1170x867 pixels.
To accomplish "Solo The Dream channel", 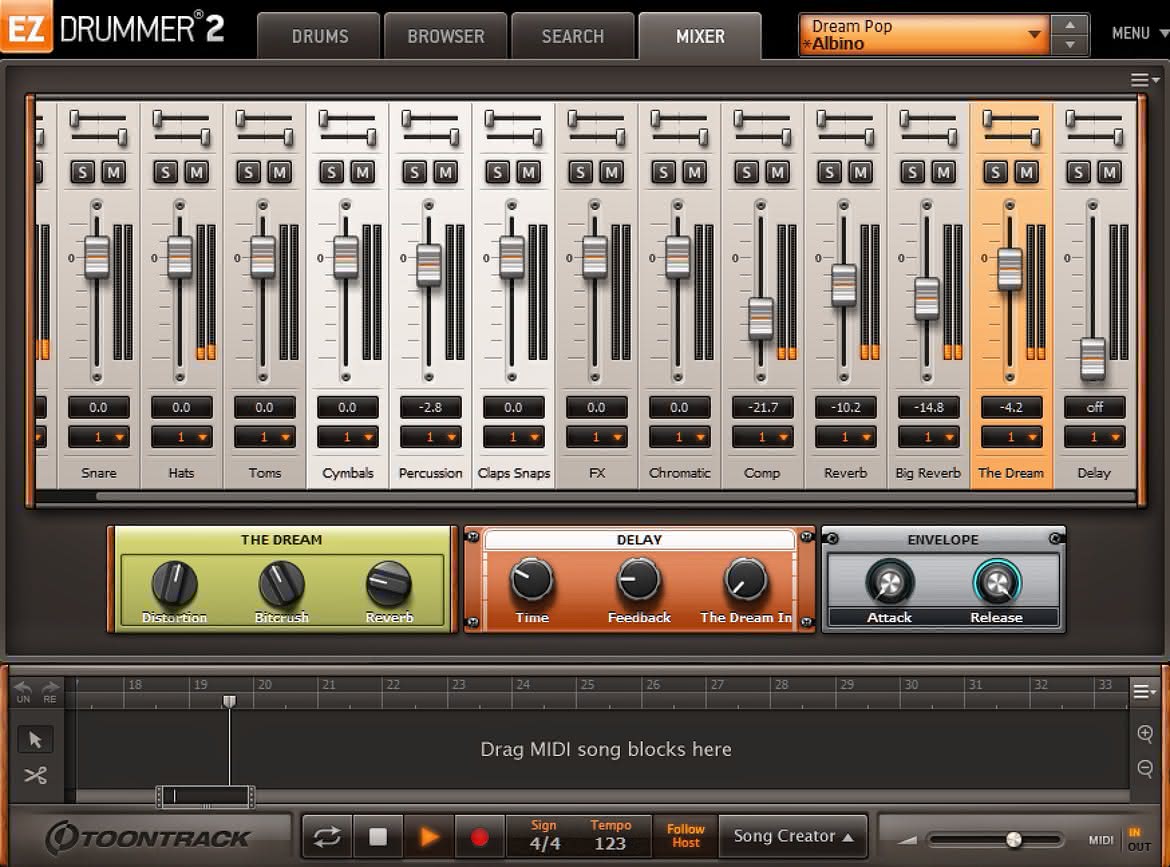I will (995, 173).
